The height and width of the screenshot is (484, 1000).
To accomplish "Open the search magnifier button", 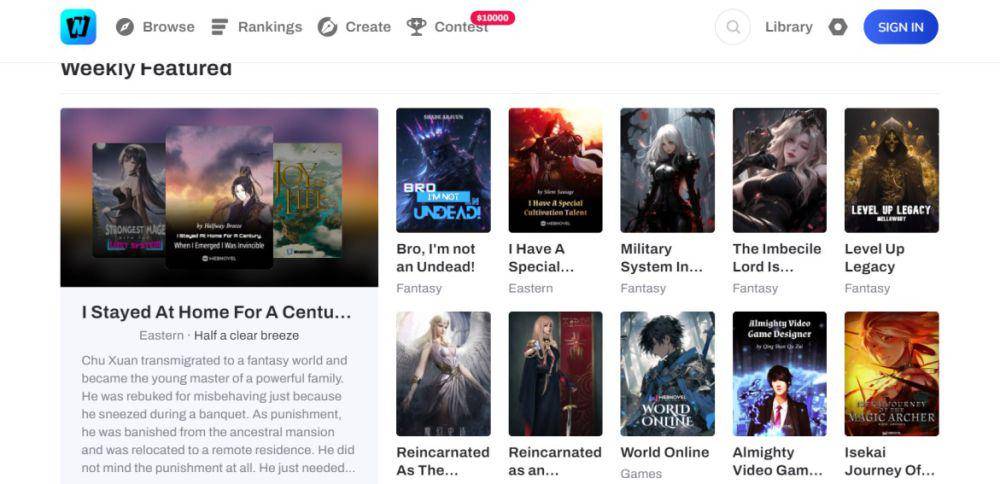I will tap(733, 27).
